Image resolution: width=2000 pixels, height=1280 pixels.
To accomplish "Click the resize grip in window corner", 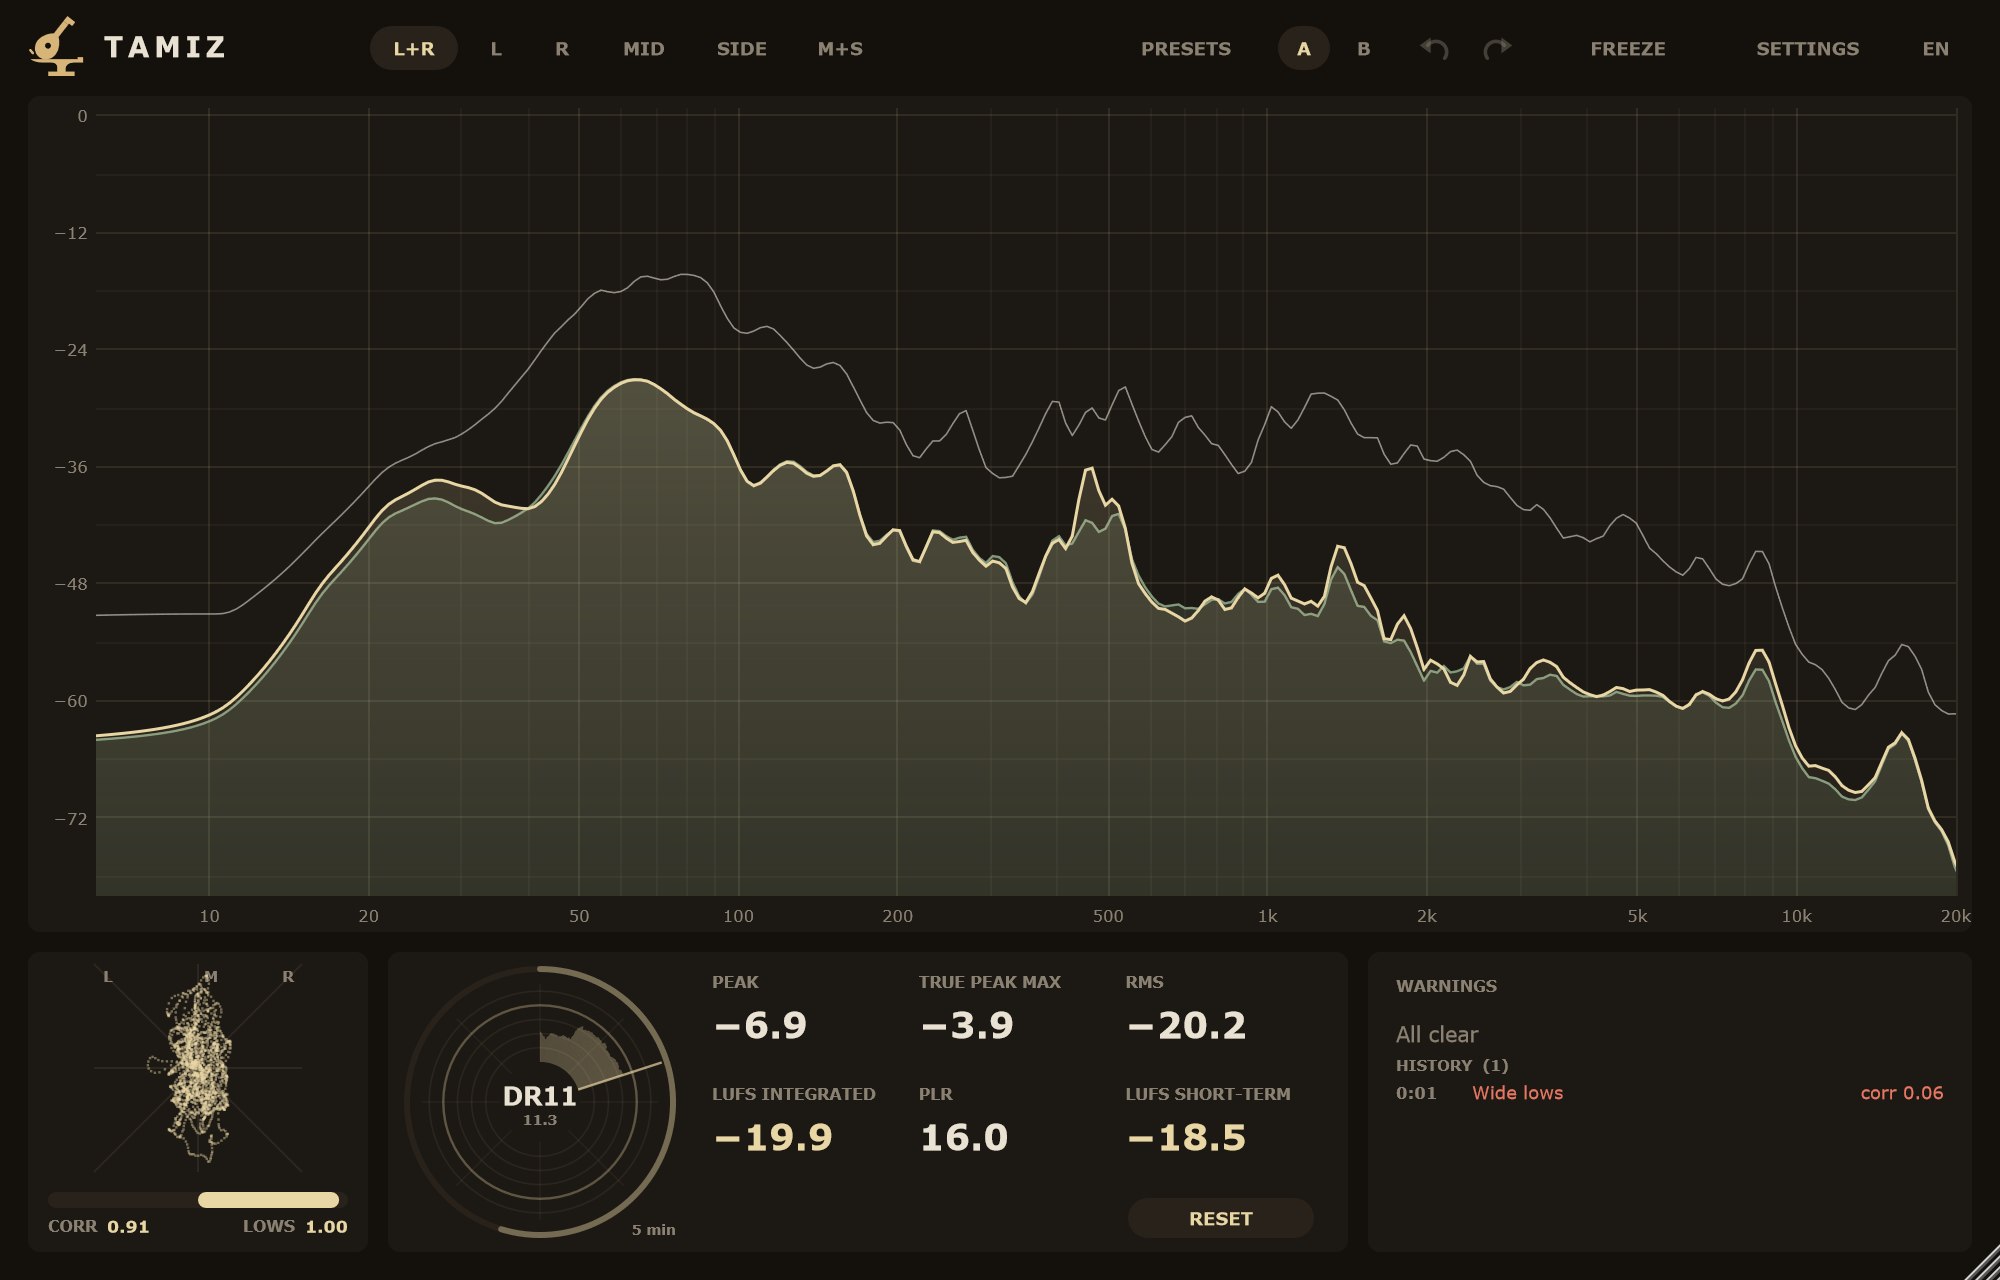I will coord(1982,1263).
